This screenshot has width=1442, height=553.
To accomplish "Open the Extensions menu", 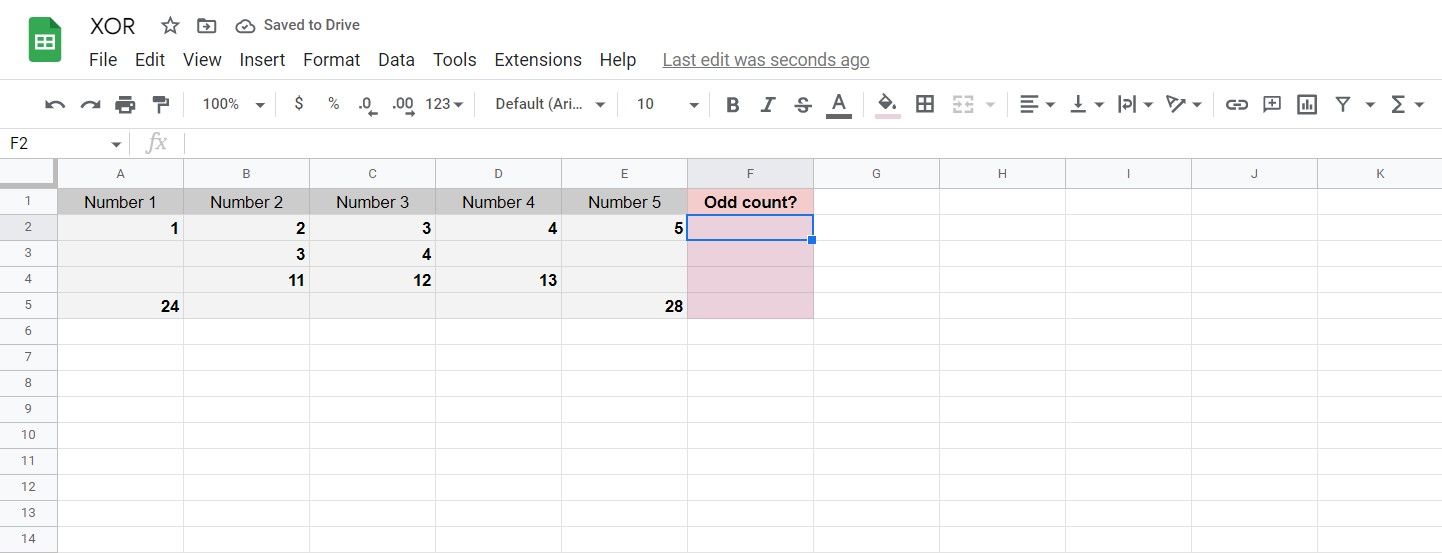I will (538, 60).
